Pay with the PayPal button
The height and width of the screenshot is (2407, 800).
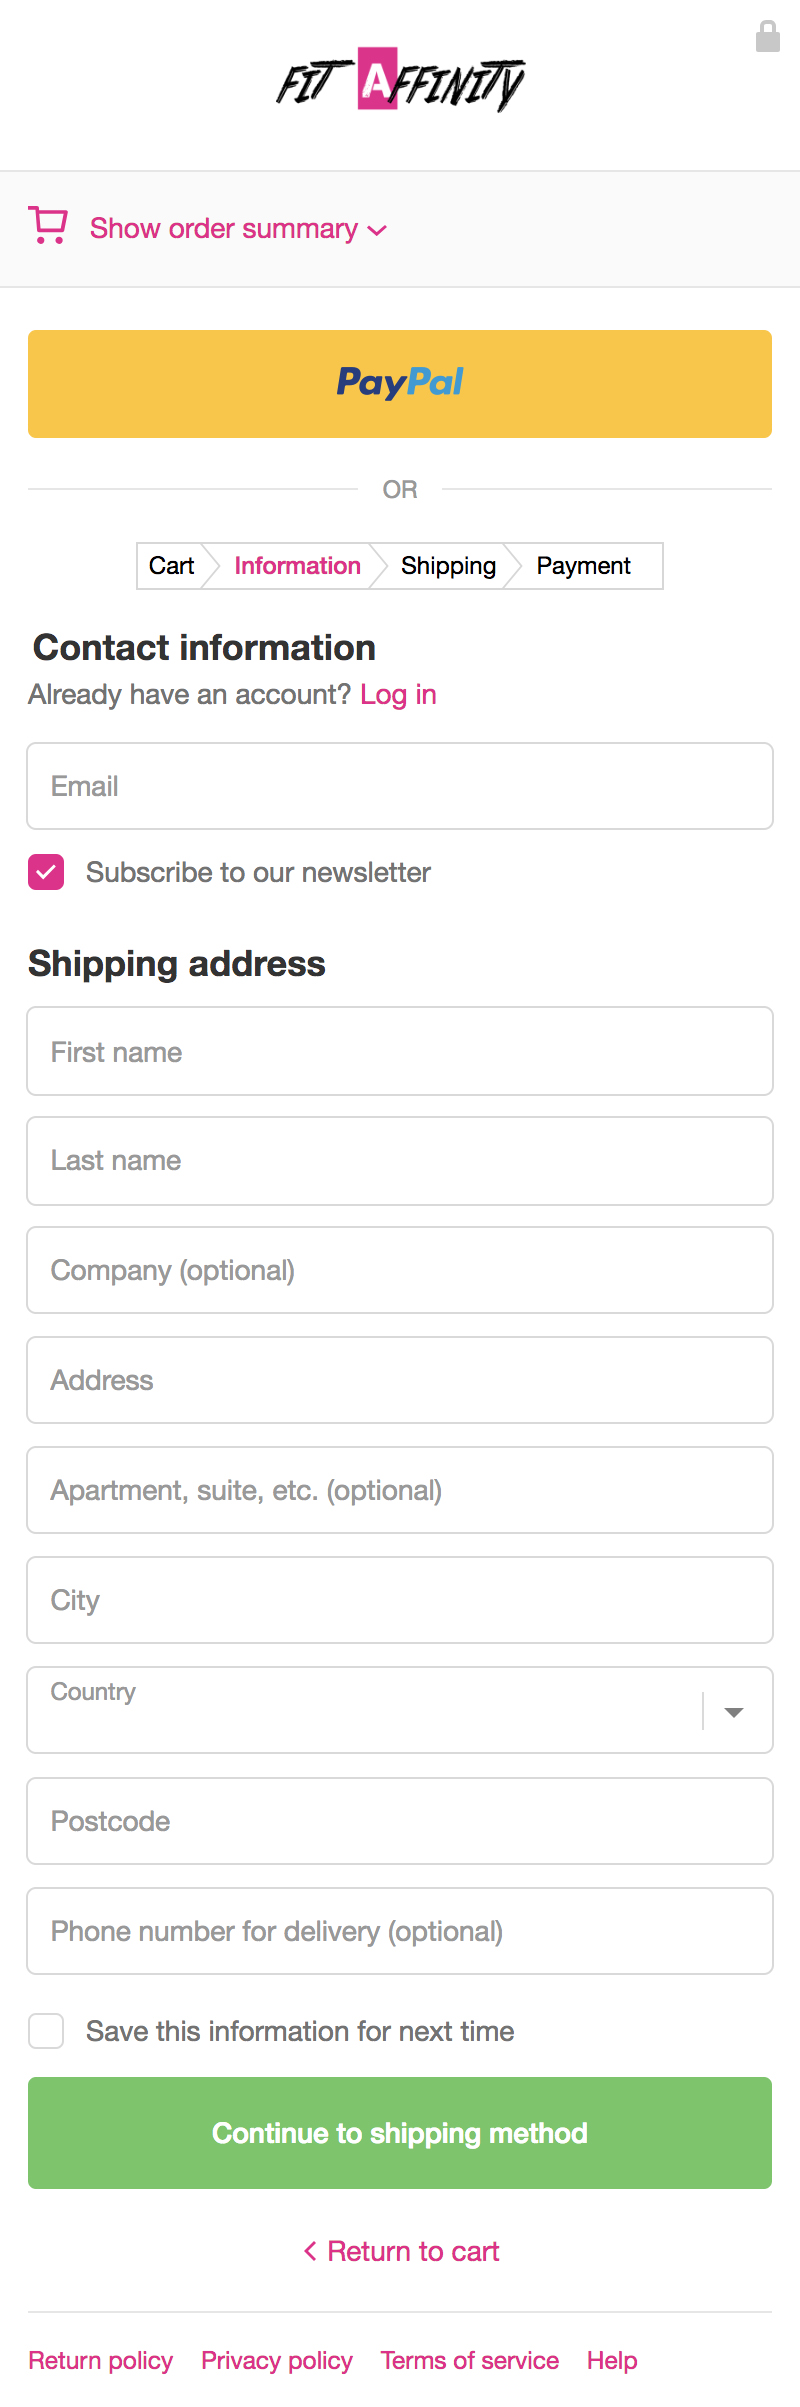pyautogui.click(x=400, y=384)
